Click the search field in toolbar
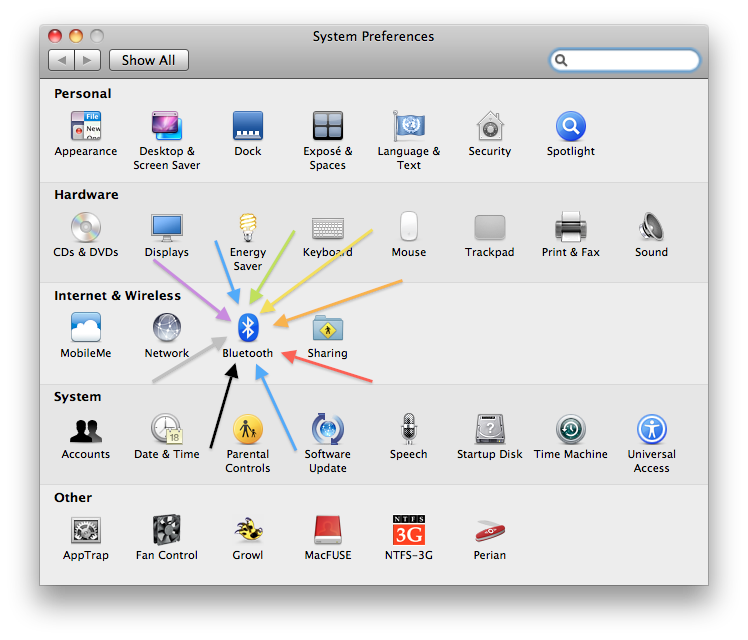This screenshot has height=640, width=748. 624,60
